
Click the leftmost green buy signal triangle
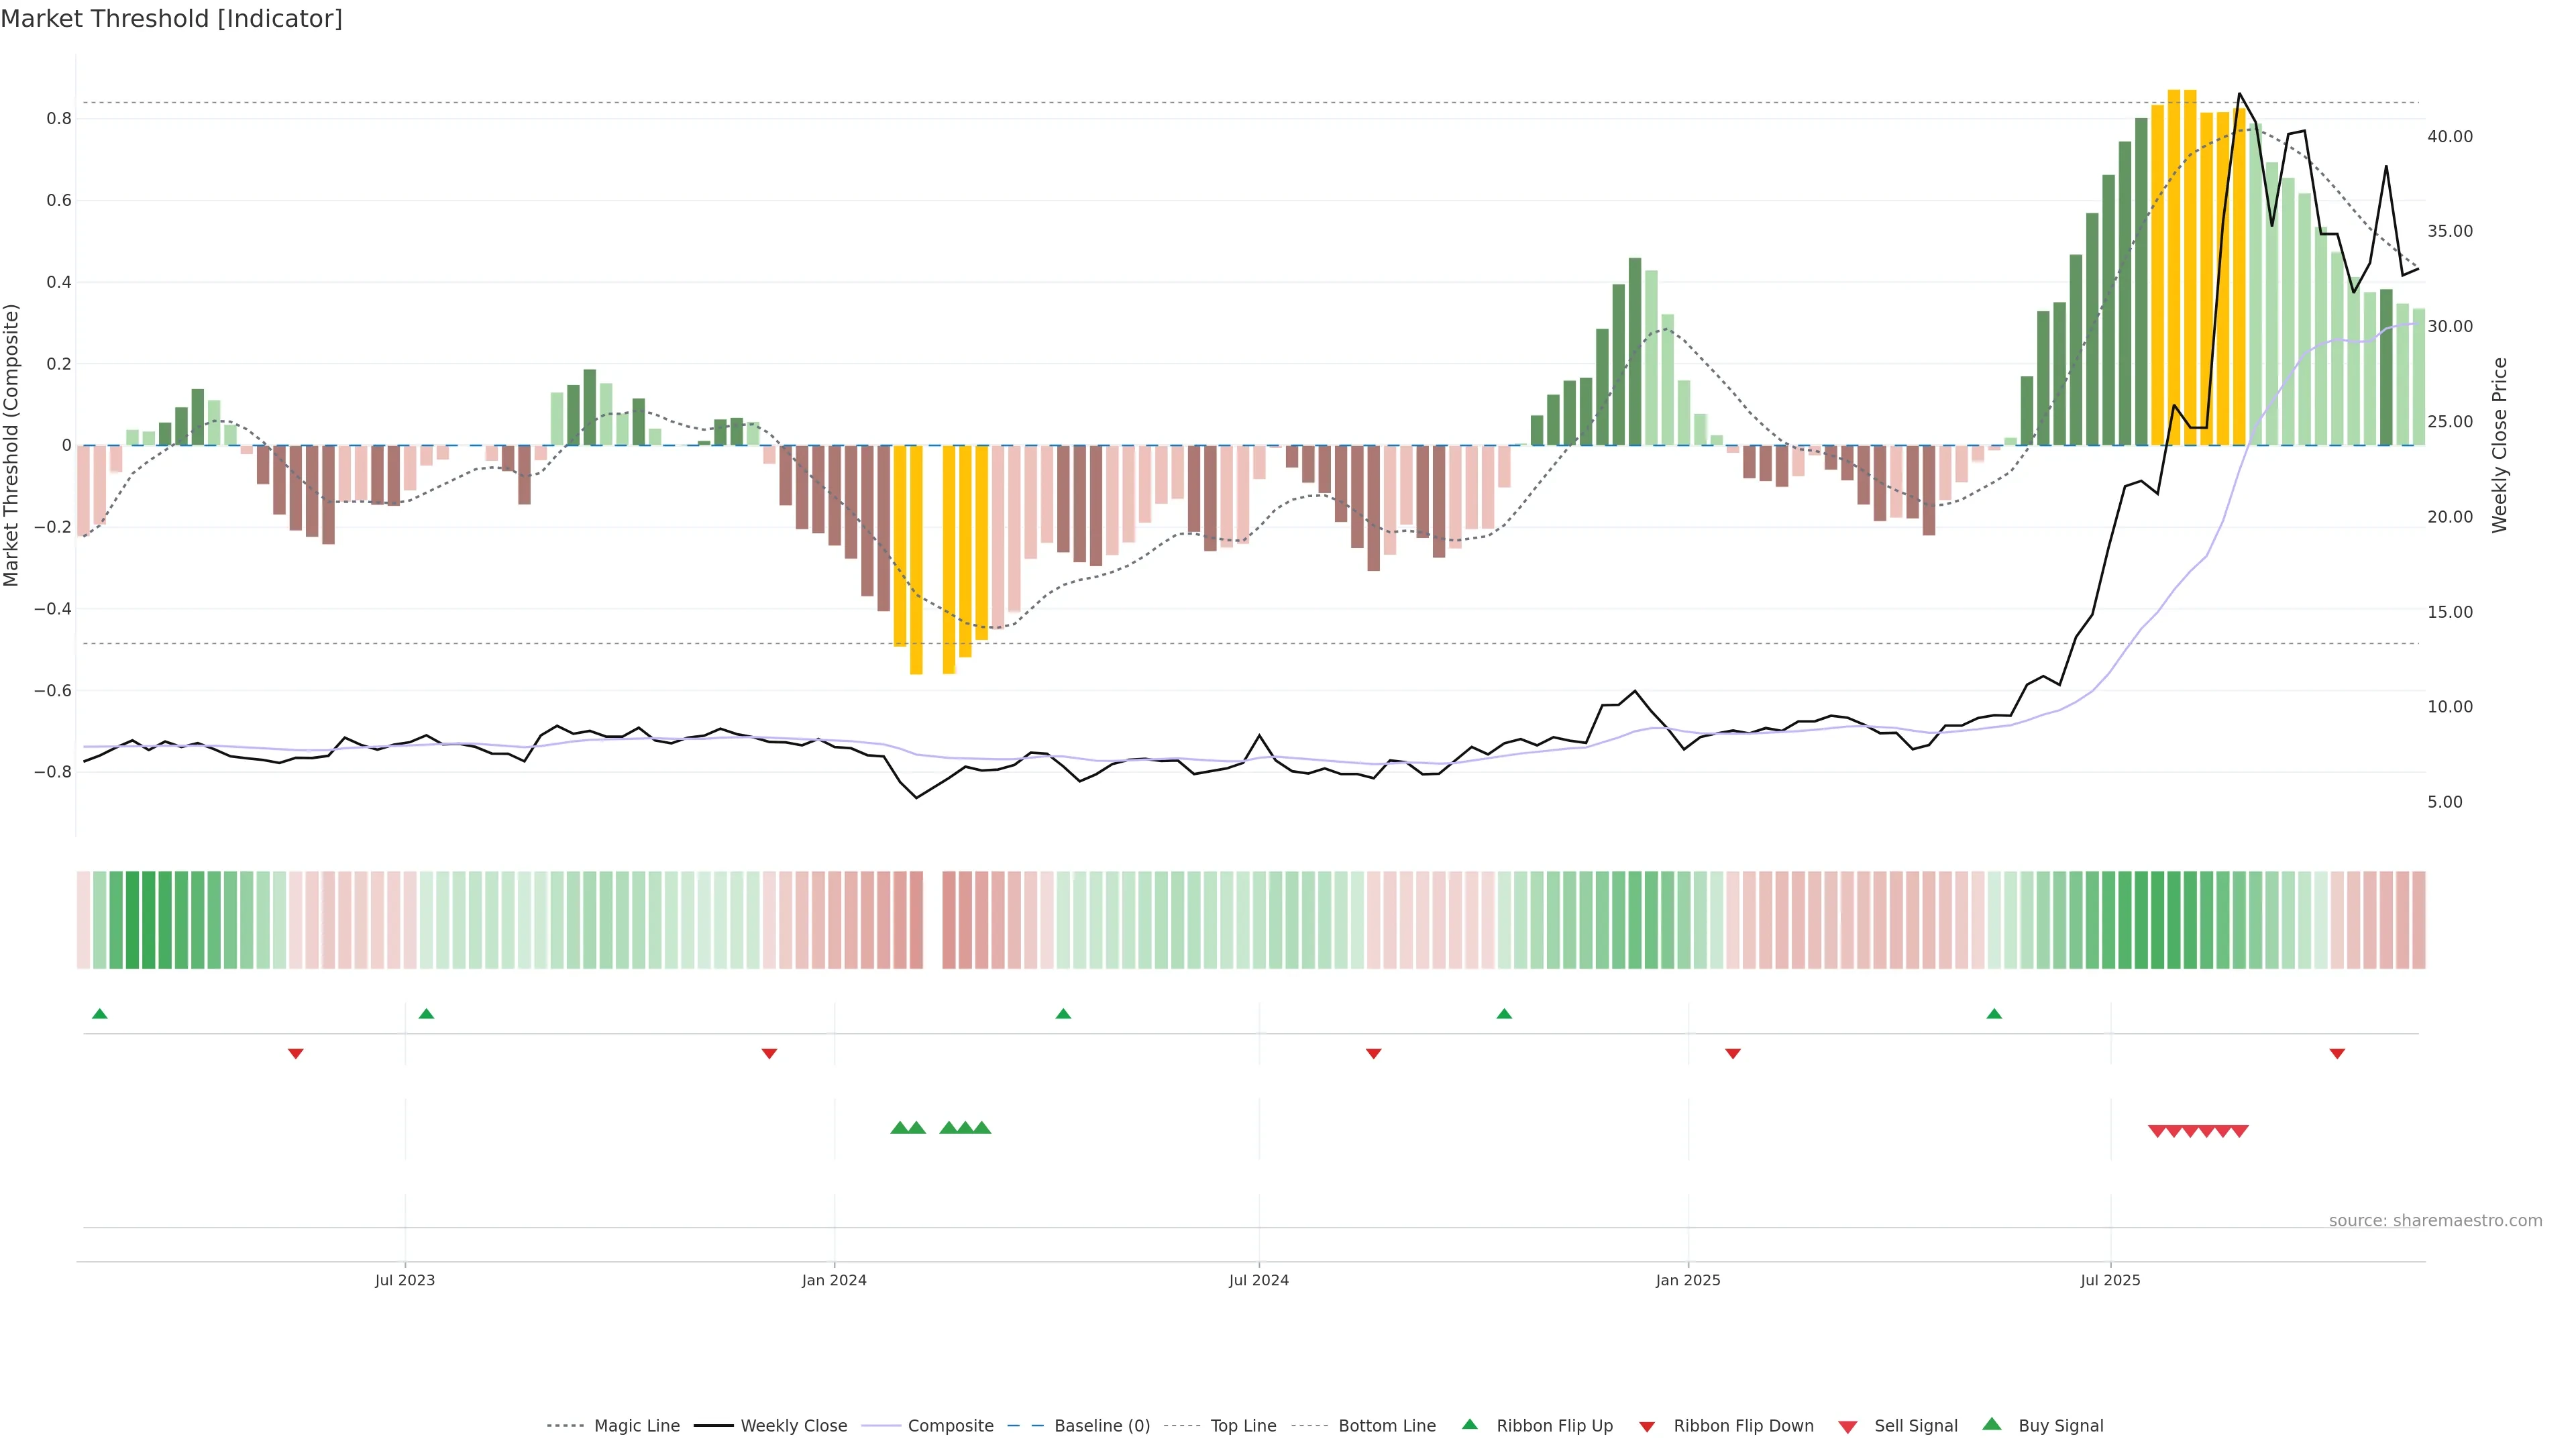click(x=899, y=1128)
